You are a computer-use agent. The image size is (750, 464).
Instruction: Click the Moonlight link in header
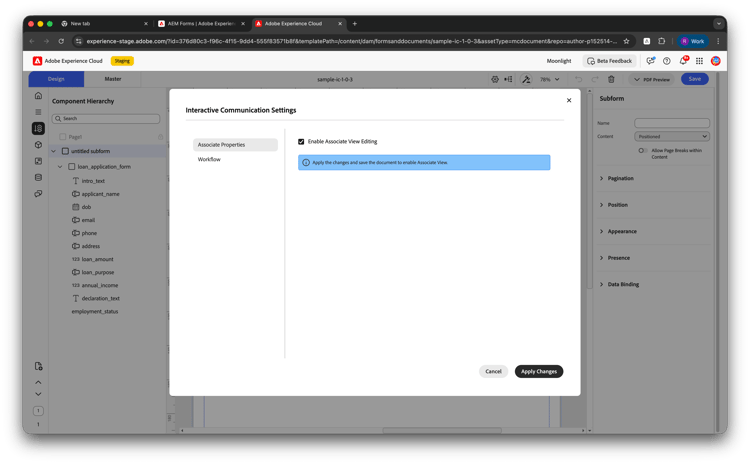[559, 61]
